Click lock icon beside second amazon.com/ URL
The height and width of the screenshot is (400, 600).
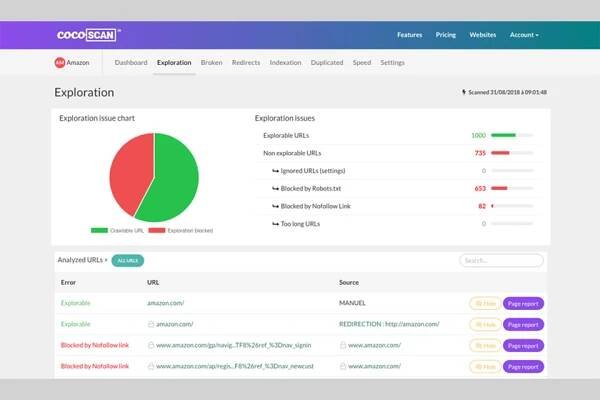tap(151, 324)
